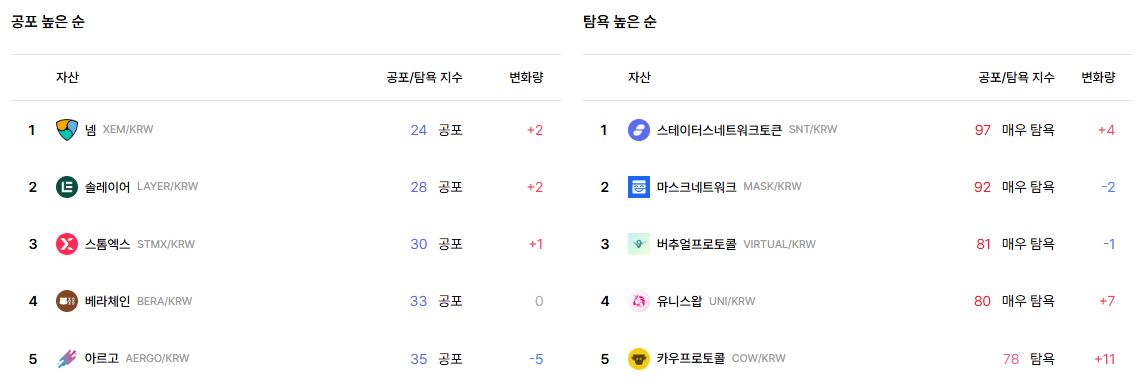
Task: Click the Uniswap unicorn icon
Action: [x=639, y=301]
